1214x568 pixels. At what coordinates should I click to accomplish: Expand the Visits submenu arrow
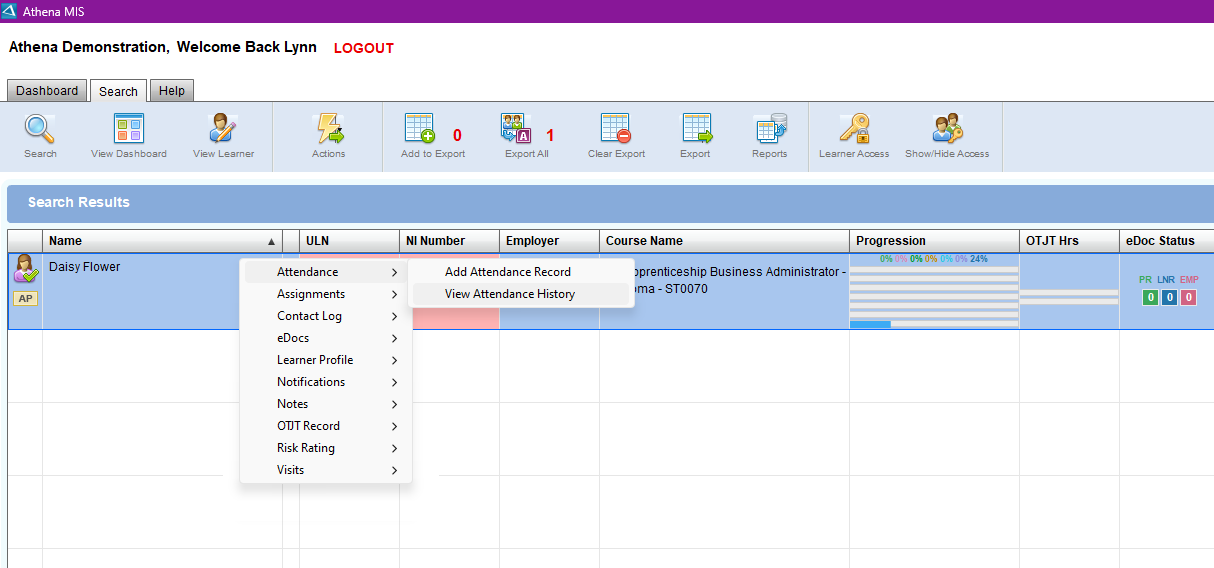tap(395, 470)
